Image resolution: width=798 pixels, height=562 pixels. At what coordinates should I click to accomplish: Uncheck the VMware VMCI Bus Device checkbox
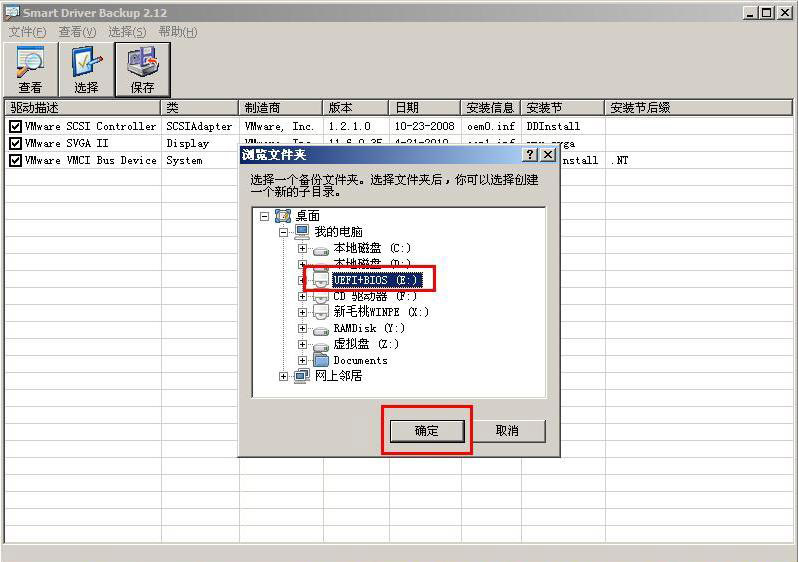[x=15, y=160]
